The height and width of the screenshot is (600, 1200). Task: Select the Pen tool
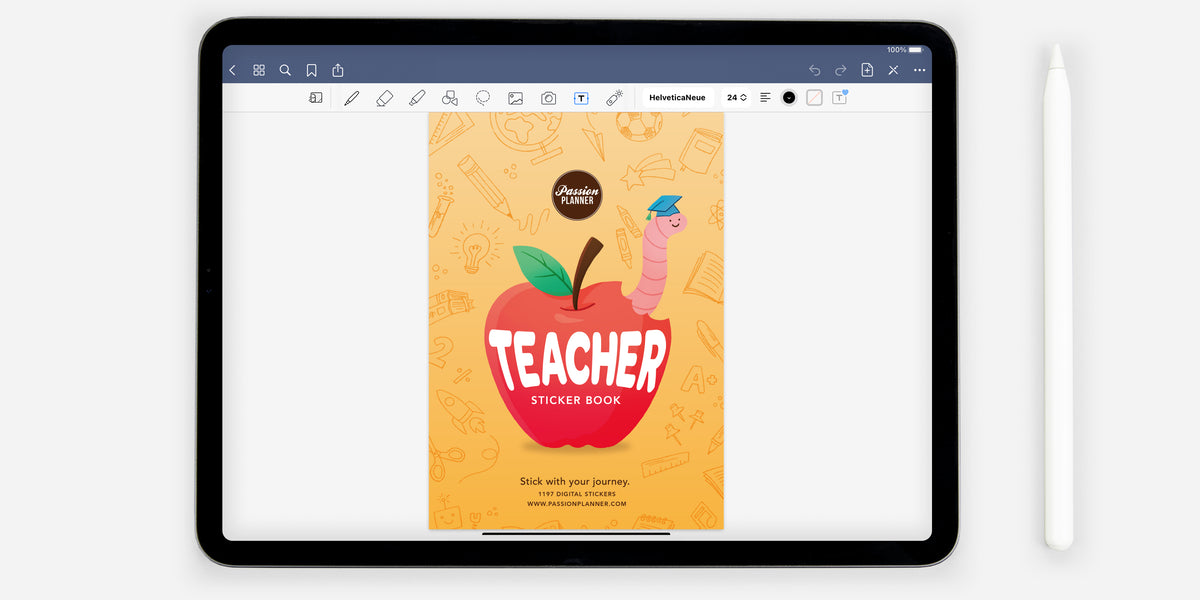(x=351, y=97)
